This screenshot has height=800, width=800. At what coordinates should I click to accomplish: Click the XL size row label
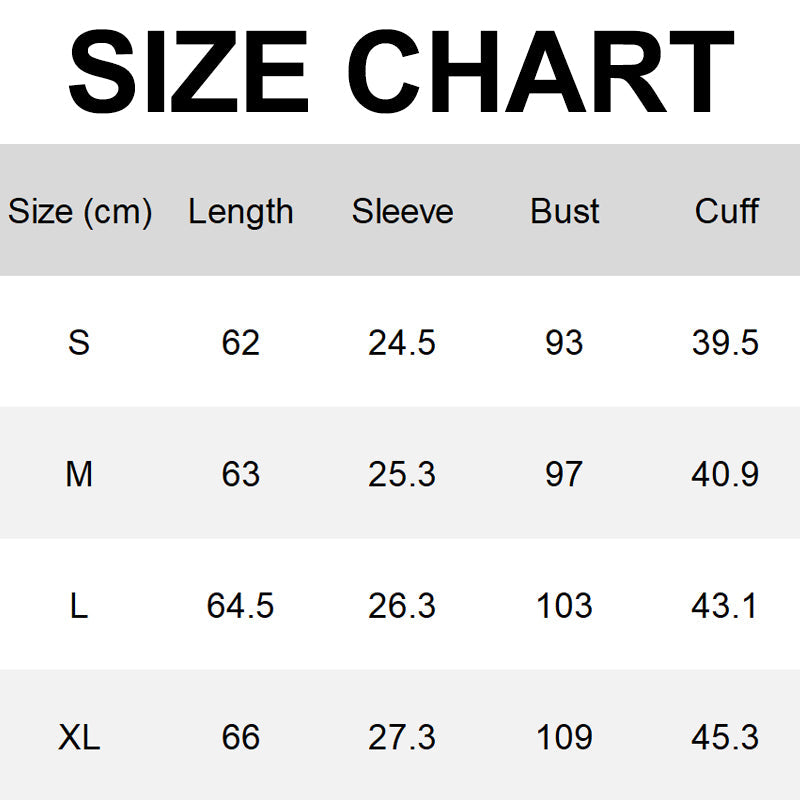pos(79,738)
